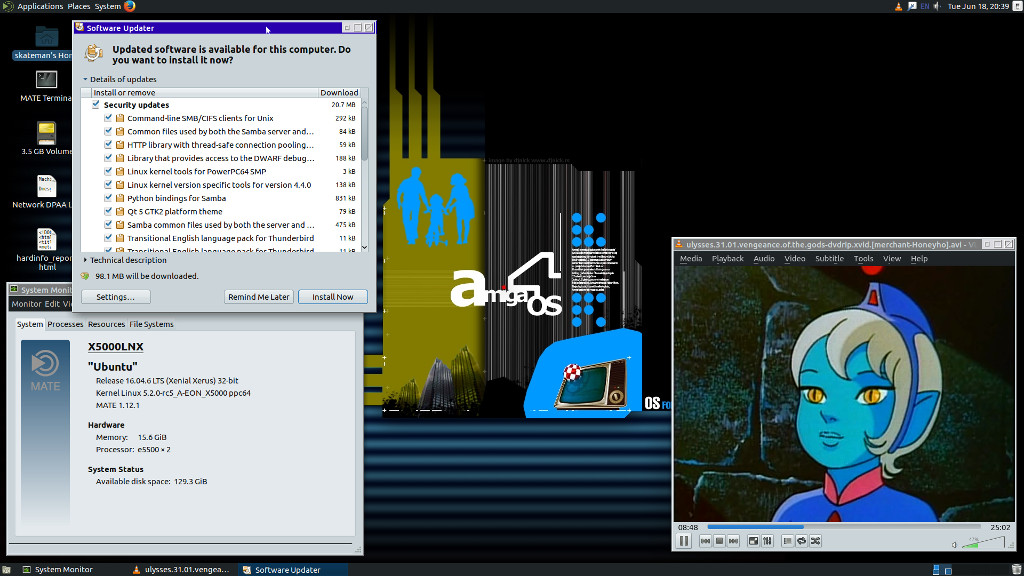Click the EN keyboard layout indicator

925,6
